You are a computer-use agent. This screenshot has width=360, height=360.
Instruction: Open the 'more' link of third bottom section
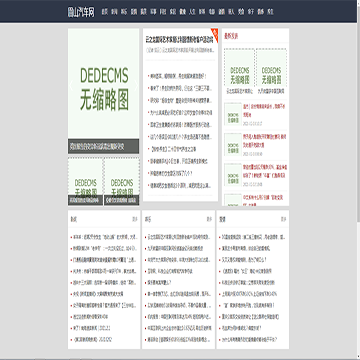[x=283, y=219]
